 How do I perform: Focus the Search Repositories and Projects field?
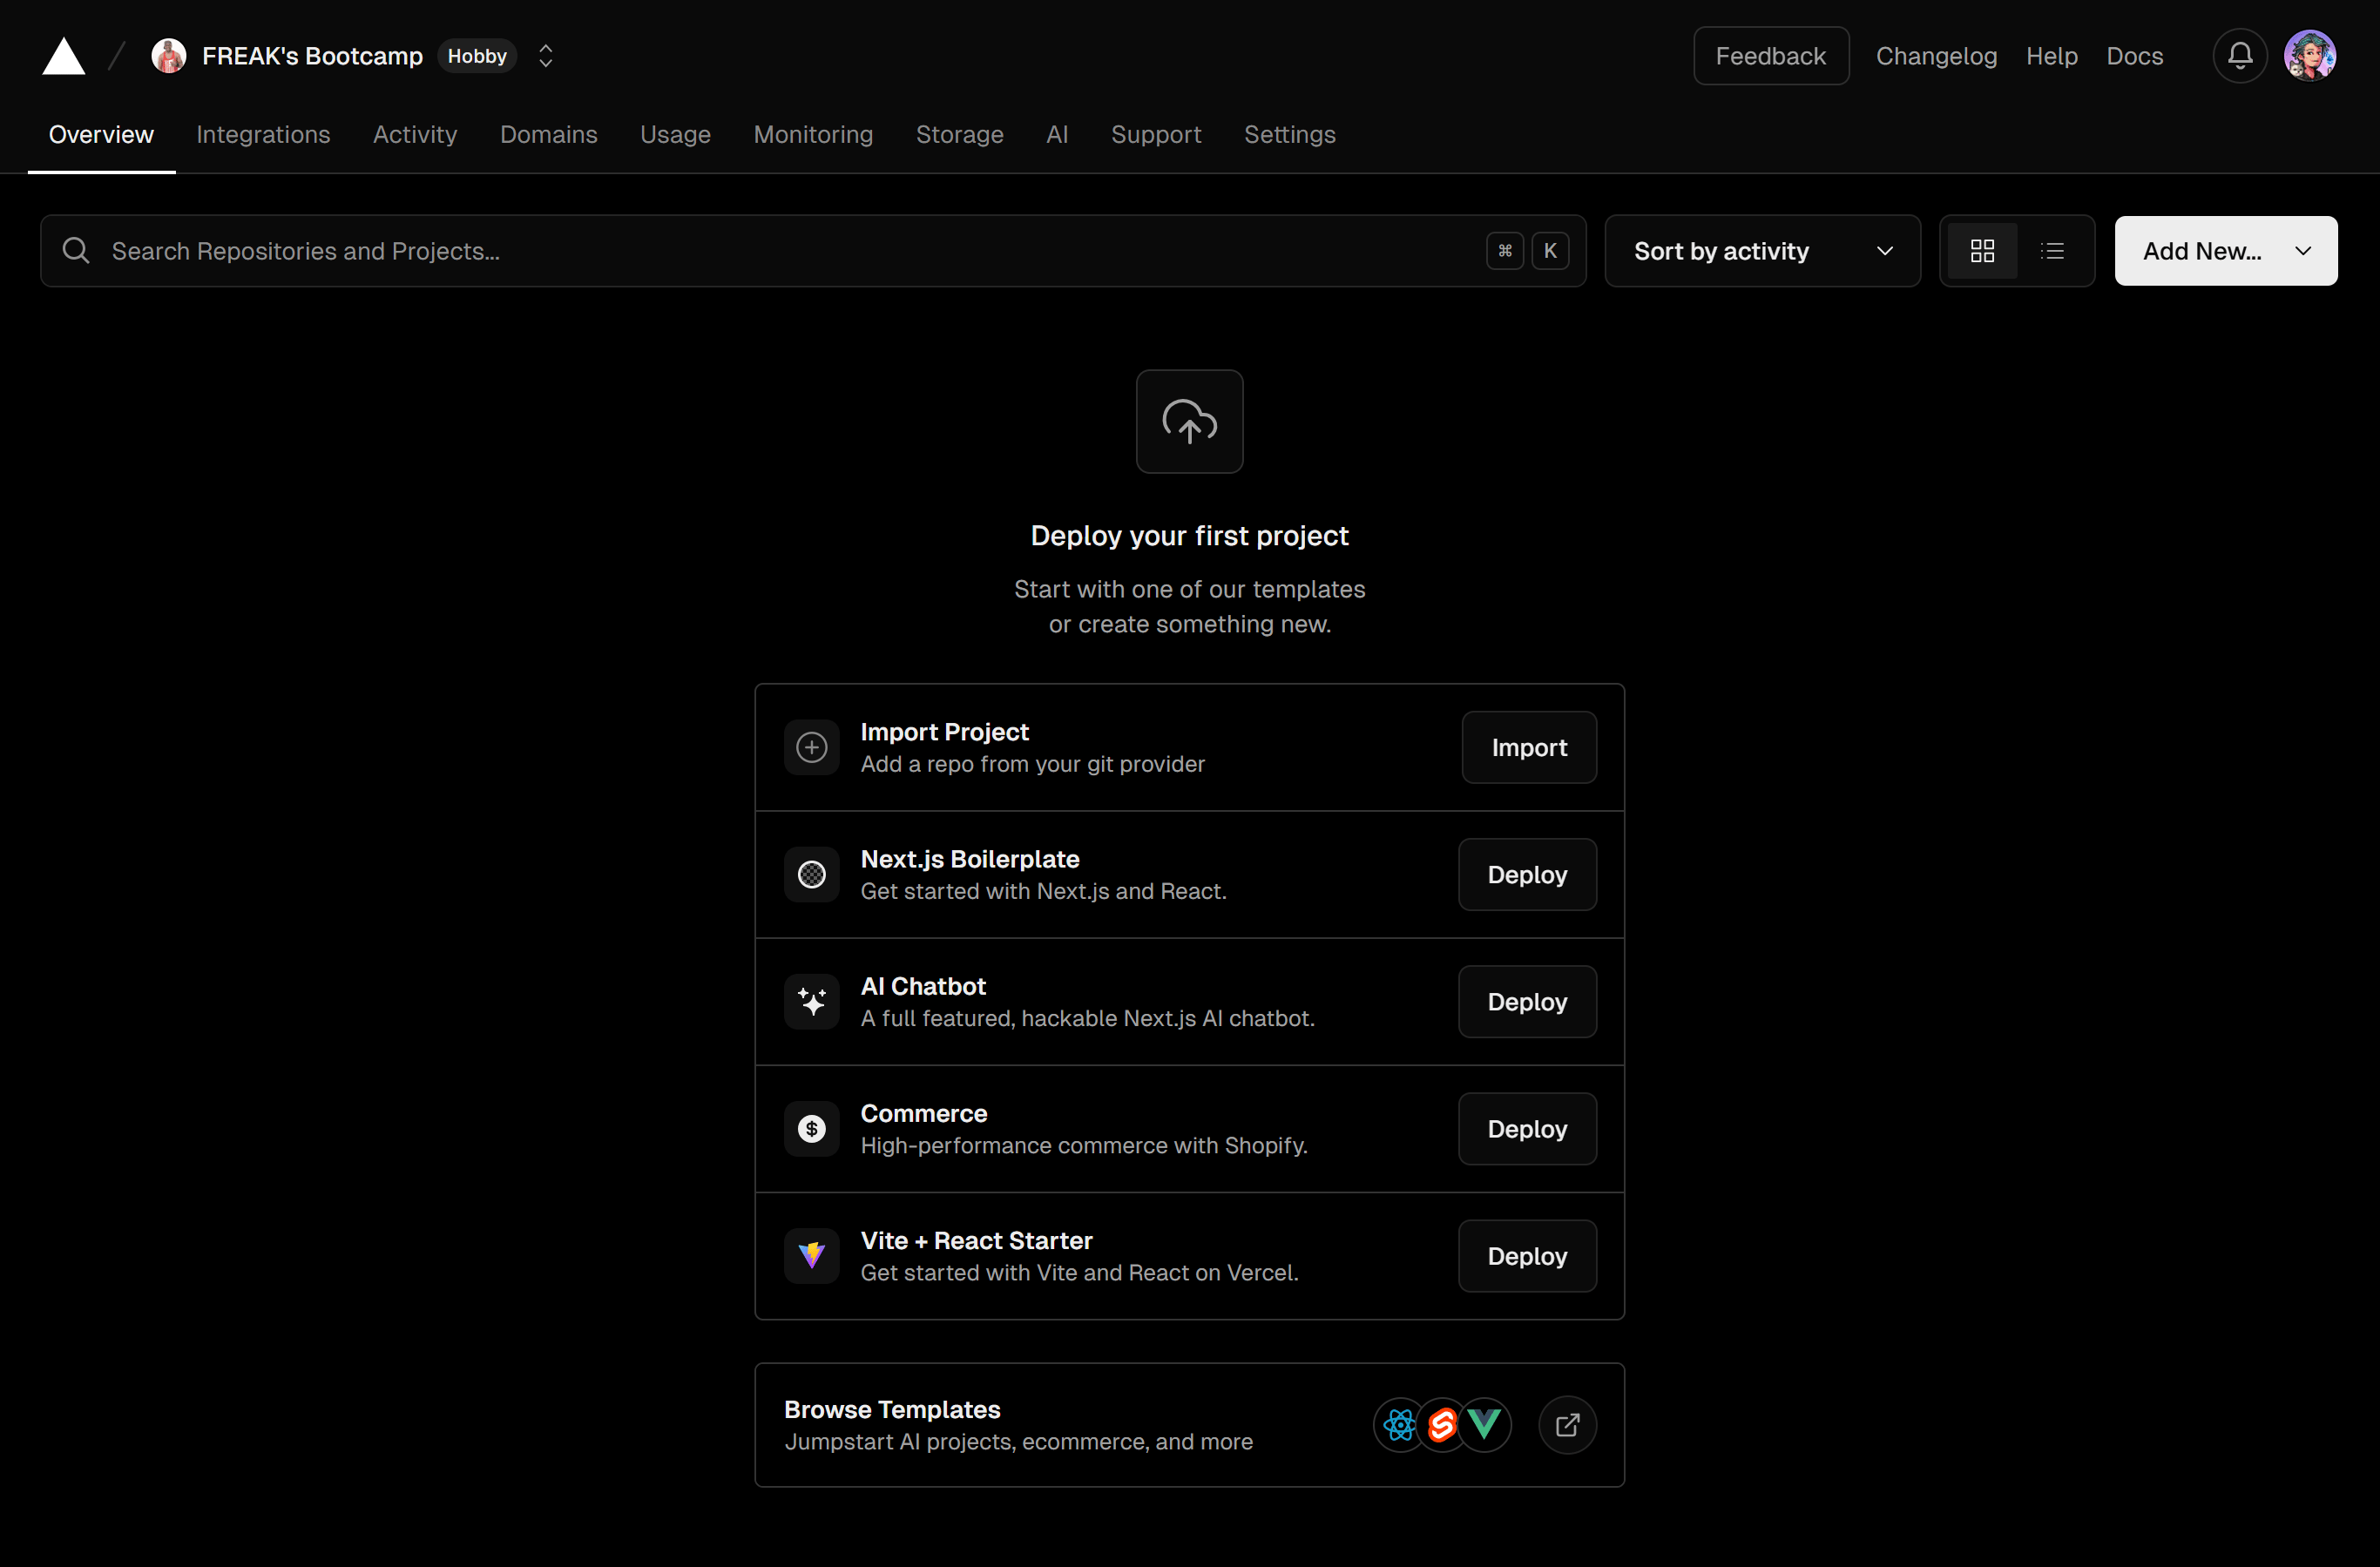813,251
